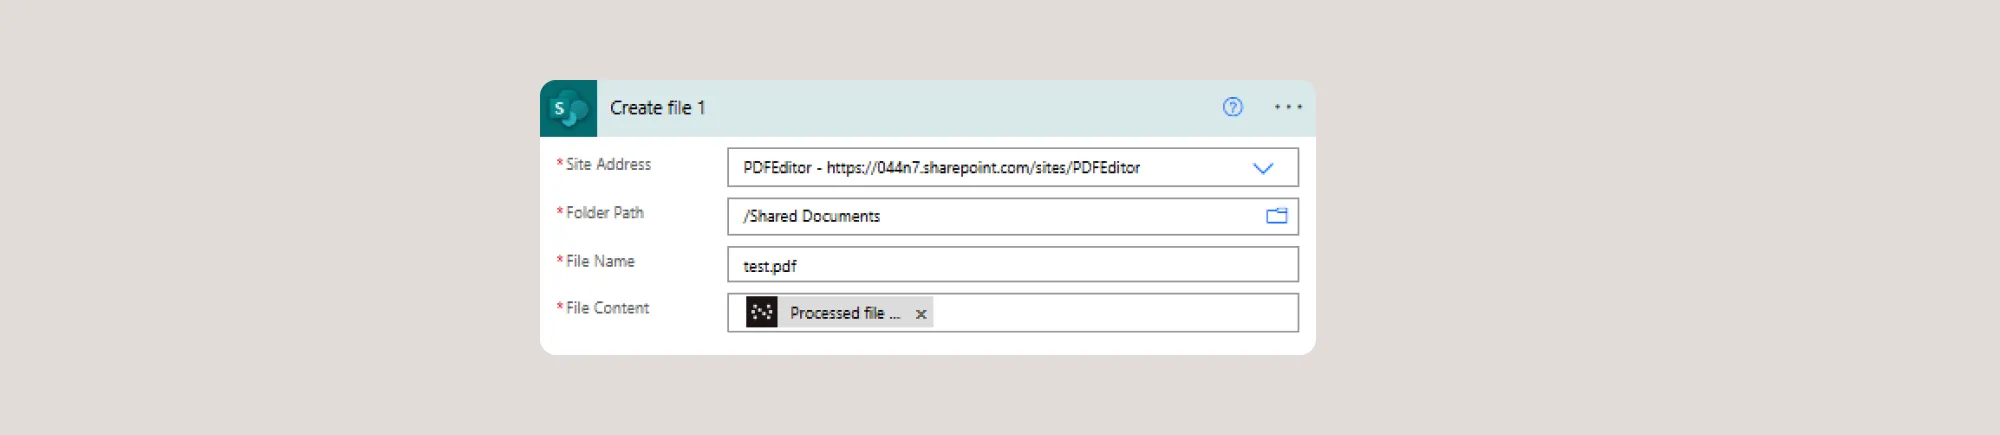Image resolution: width=2000 pixels, height=435 pixels.
Task: Expand the Site Address dropdown chevron
Action: point(1263,168)
